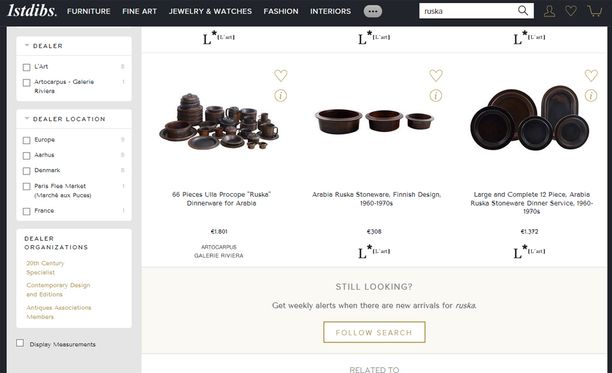The image size is (612, 373).
Task: Show info for Arabia Ruska Stoneware bowls
Action: point(436,96)
